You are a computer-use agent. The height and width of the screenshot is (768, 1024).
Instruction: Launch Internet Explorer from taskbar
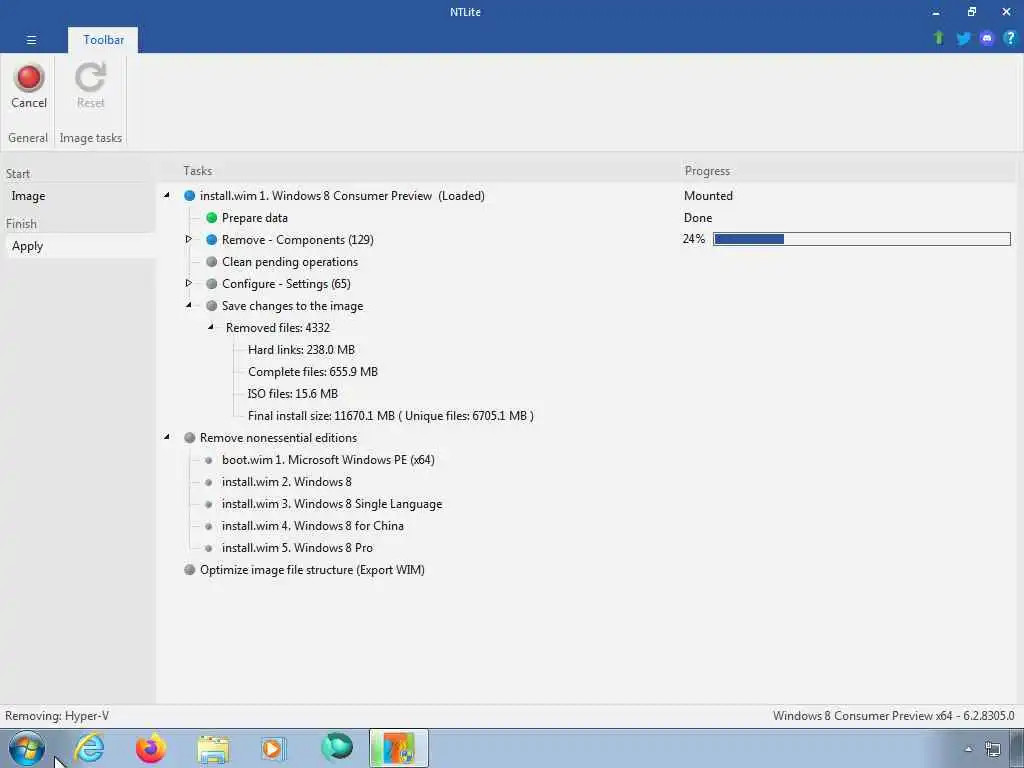tap(89, 748)
